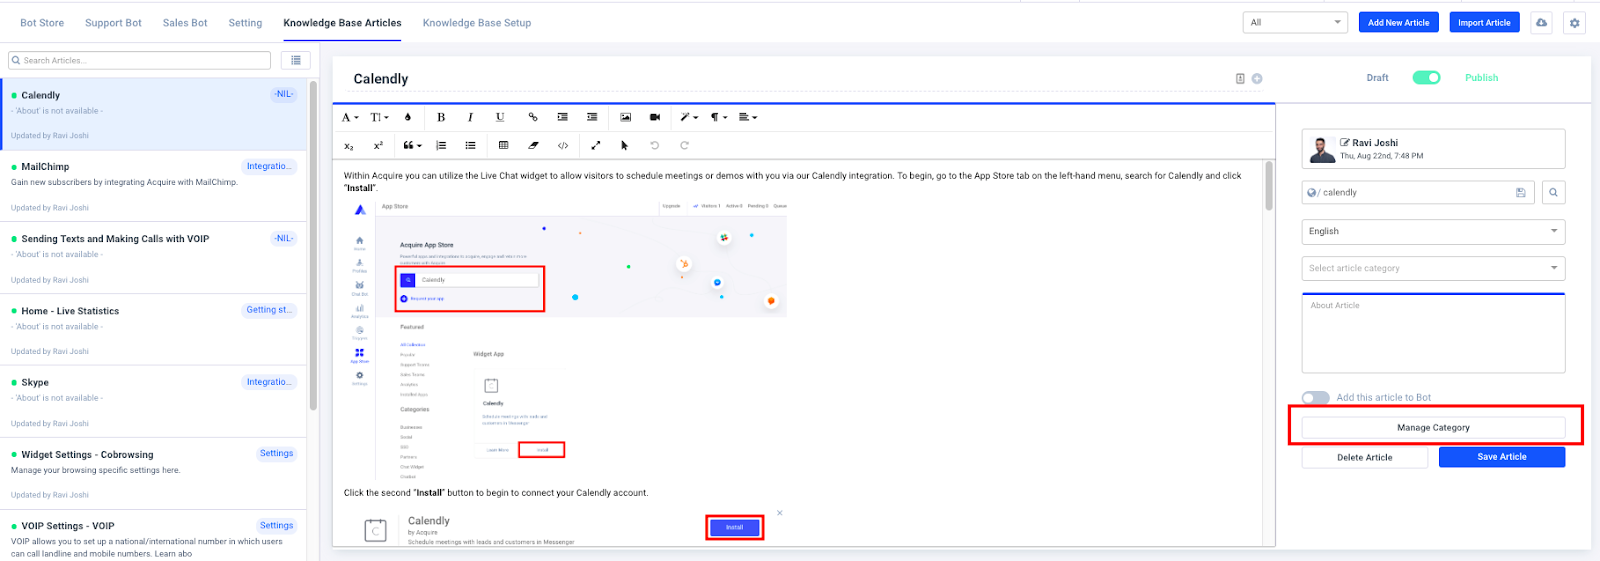This screenshot has width=1600, height=561.
Task: Apply italic formatting
Action: pos(470,117)
